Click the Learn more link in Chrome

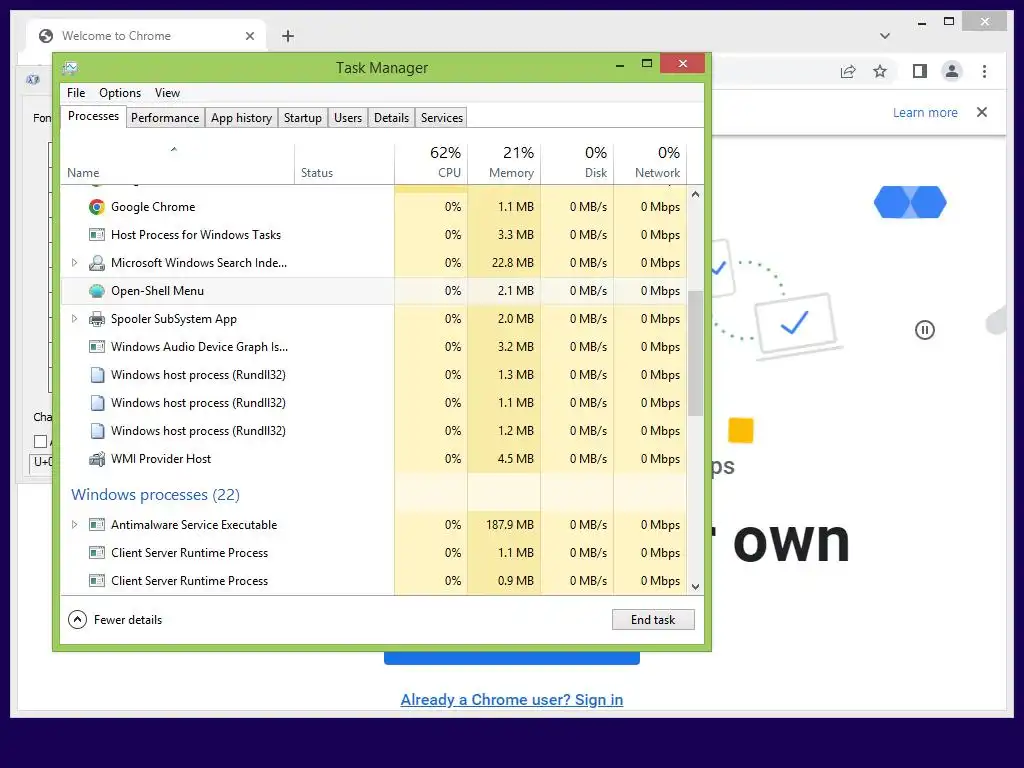[x=925, y=112]
